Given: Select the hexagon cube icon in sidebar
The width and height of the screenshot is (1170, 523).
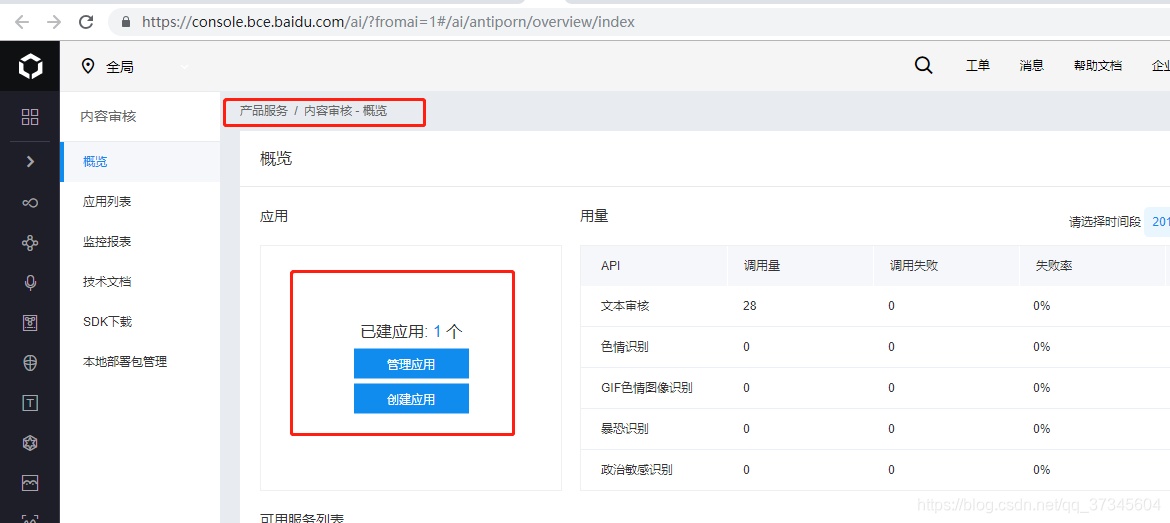Looking at the screenshot, I should (30, 444).
